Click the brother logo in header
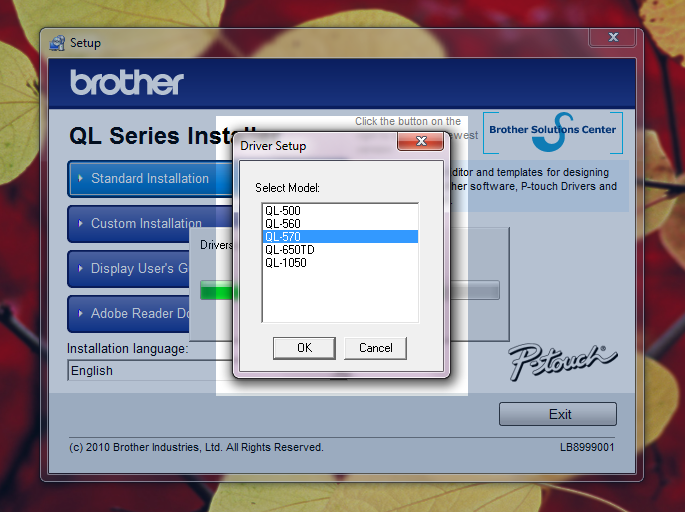Viewport: 685px width, 512px height. 127,82
